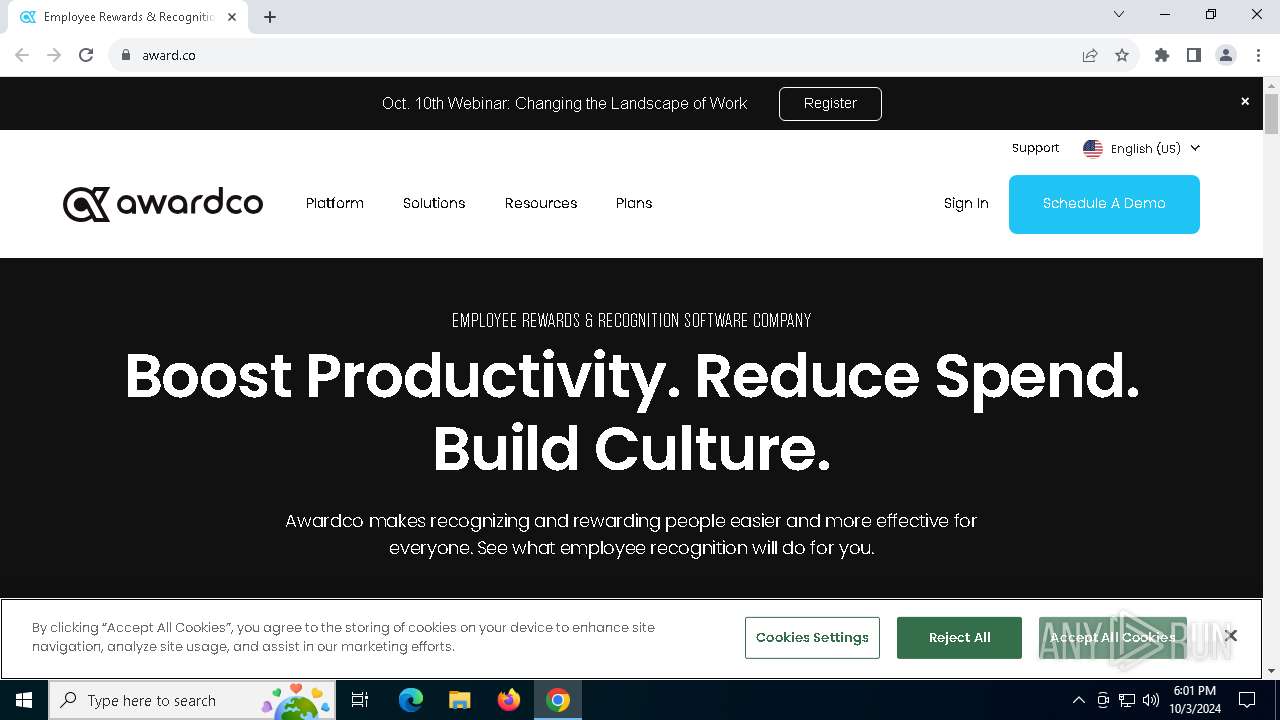Click the browser forward arrow
The width and height of the screenshot is (1280, 720).
click(54, 55)
